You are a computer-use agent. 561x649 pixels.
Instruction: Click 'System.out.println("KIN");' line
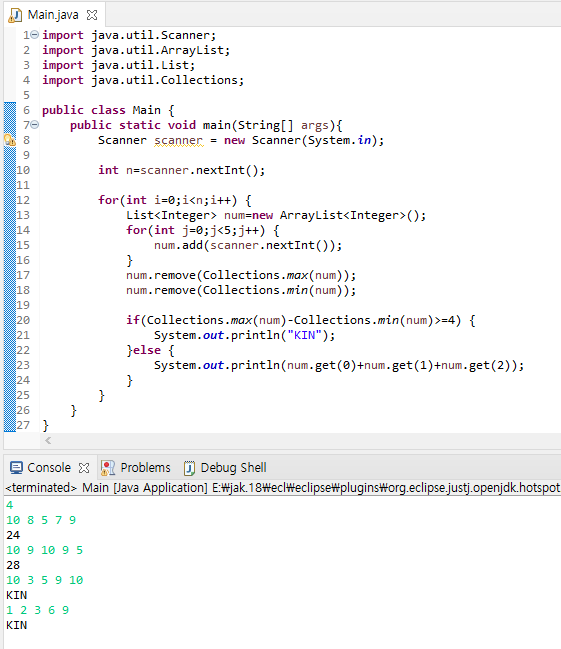(245, 335)
